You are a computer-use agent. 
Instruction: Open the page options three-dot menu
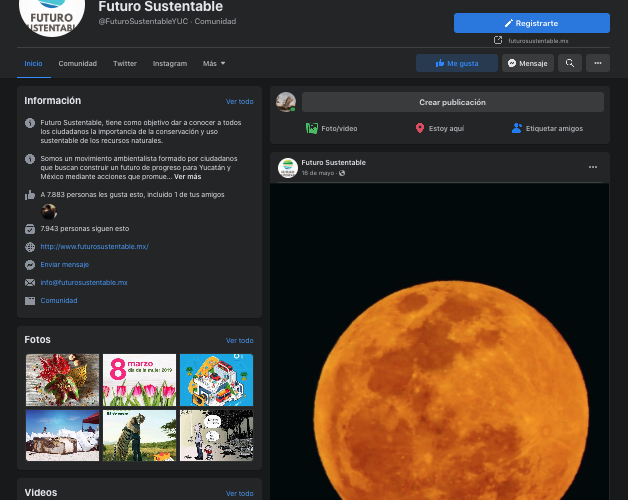pos(598,63)
